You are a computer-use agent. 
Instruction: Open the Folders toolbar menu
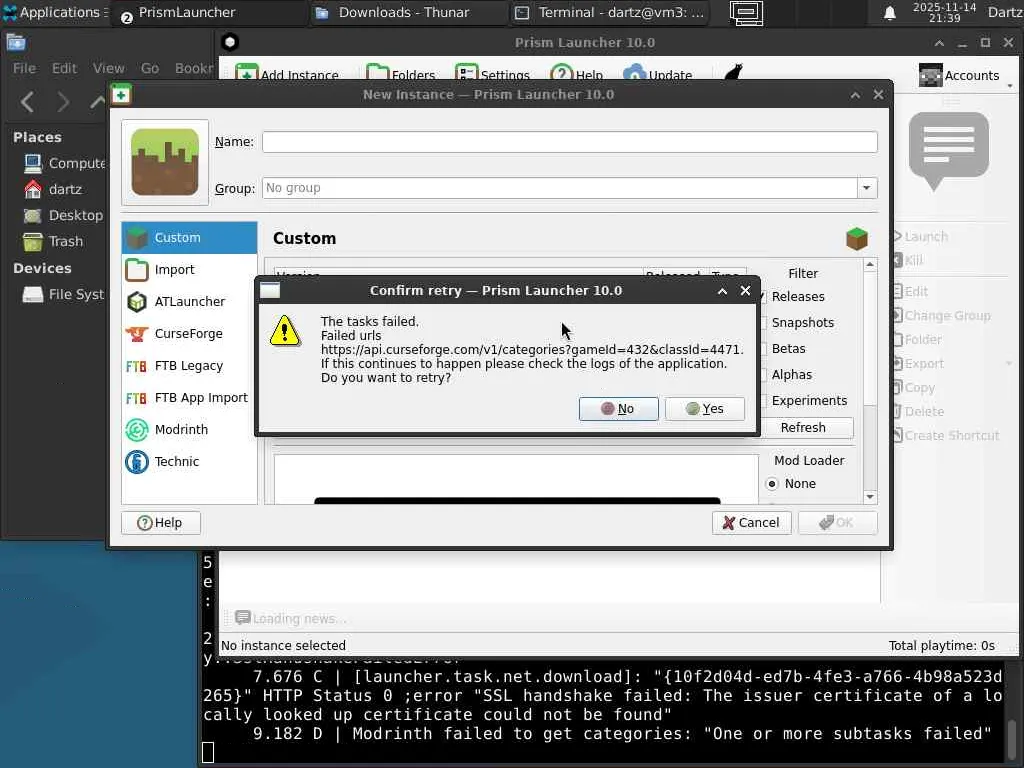pyautogui.click(x=401, y=74)
